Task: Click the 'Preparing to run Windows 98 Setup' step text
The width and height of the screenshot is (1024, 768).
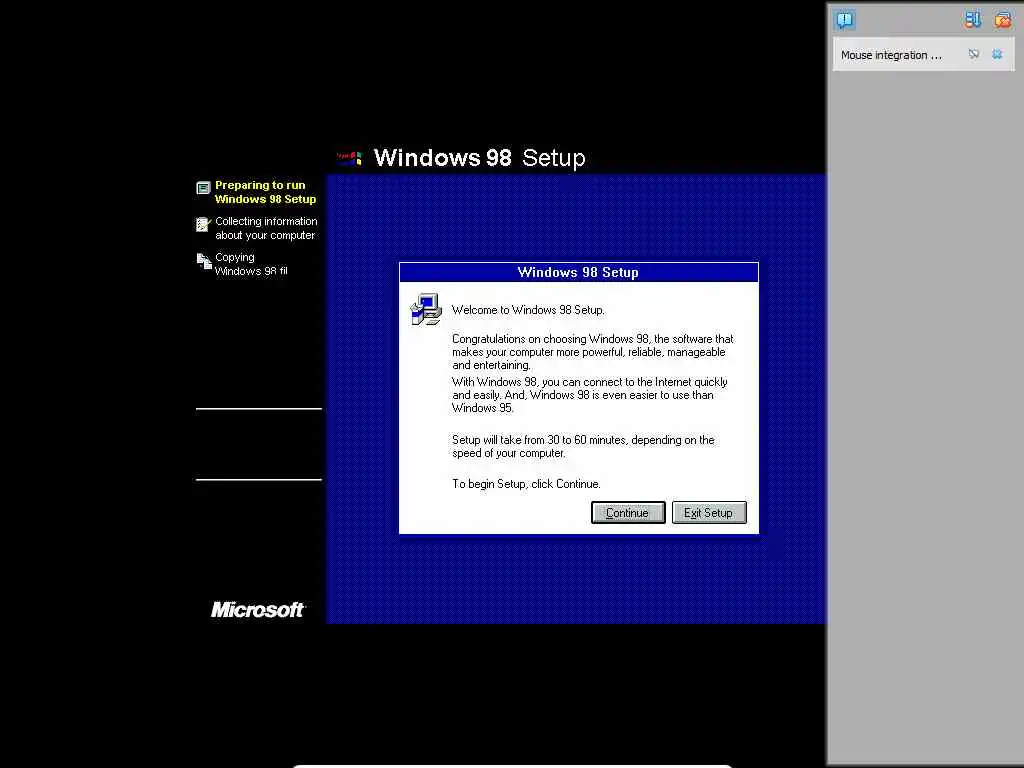Action: tap(265, 192)
